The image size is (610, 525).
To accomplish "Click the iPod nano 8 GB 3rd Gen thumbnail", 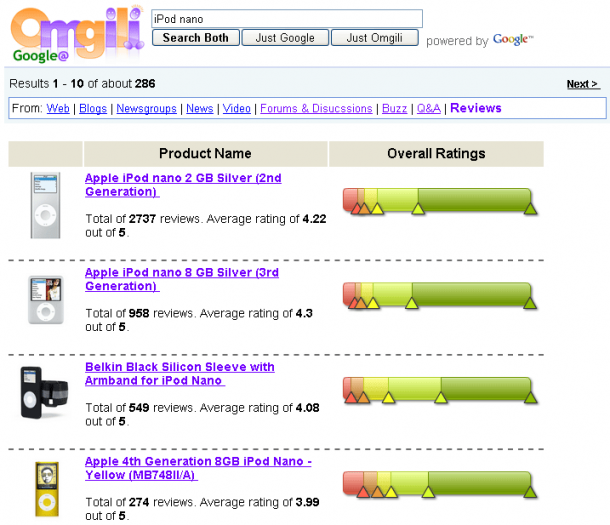I will pos(46,300).
